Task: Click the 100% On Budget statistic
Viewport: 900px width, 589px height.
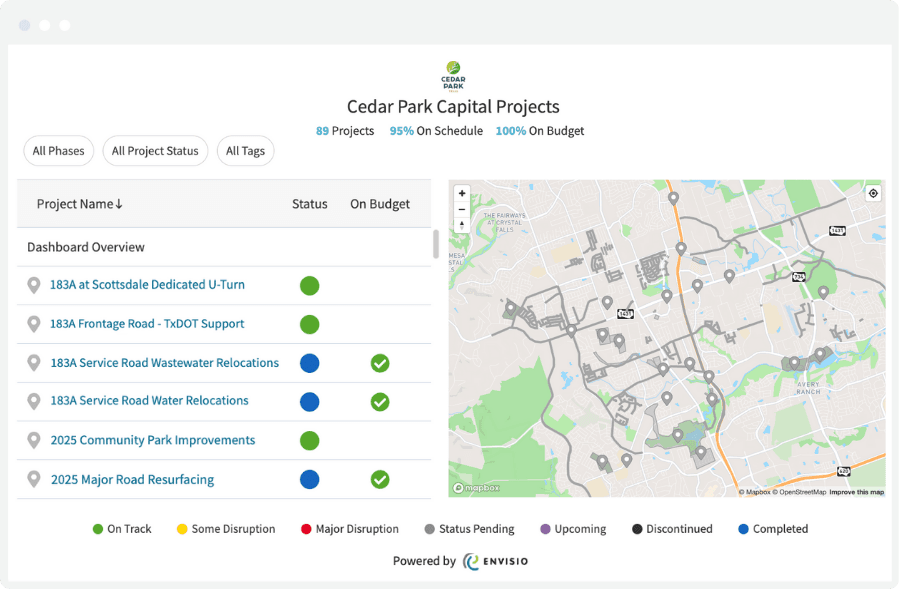Action: click(540, 131)
